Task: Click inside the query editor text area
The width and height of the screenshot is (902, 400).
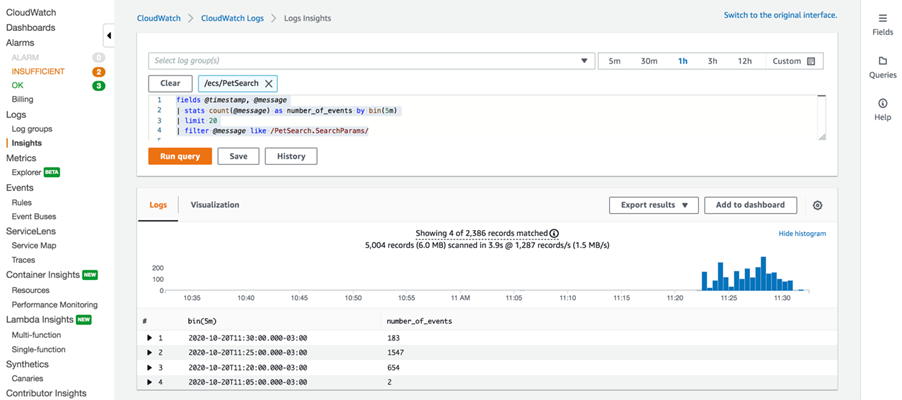Action: 487,117
